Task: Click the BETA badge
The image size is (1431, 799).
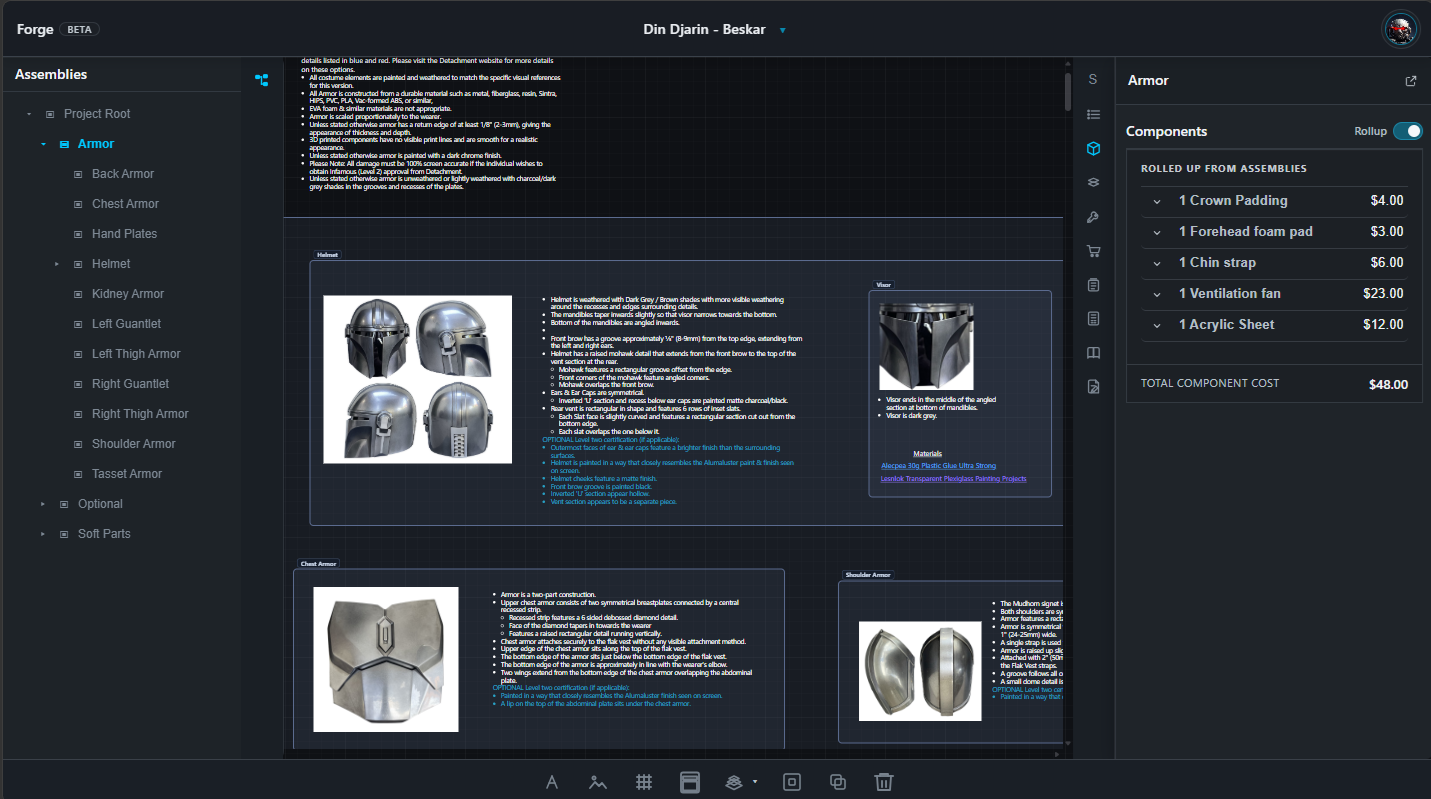Action: (80, 29)
